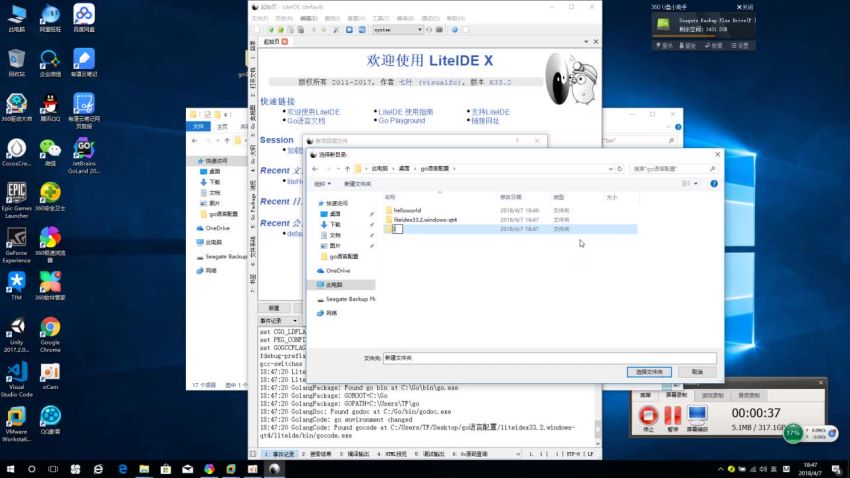Open Google Chrome desktop shortcut

50,334
